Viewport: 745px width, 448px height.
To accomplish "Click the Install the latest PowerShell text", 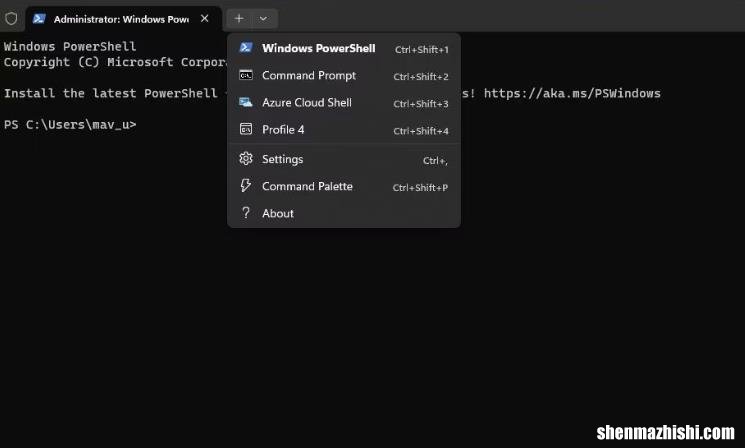I will pos(111,93).
